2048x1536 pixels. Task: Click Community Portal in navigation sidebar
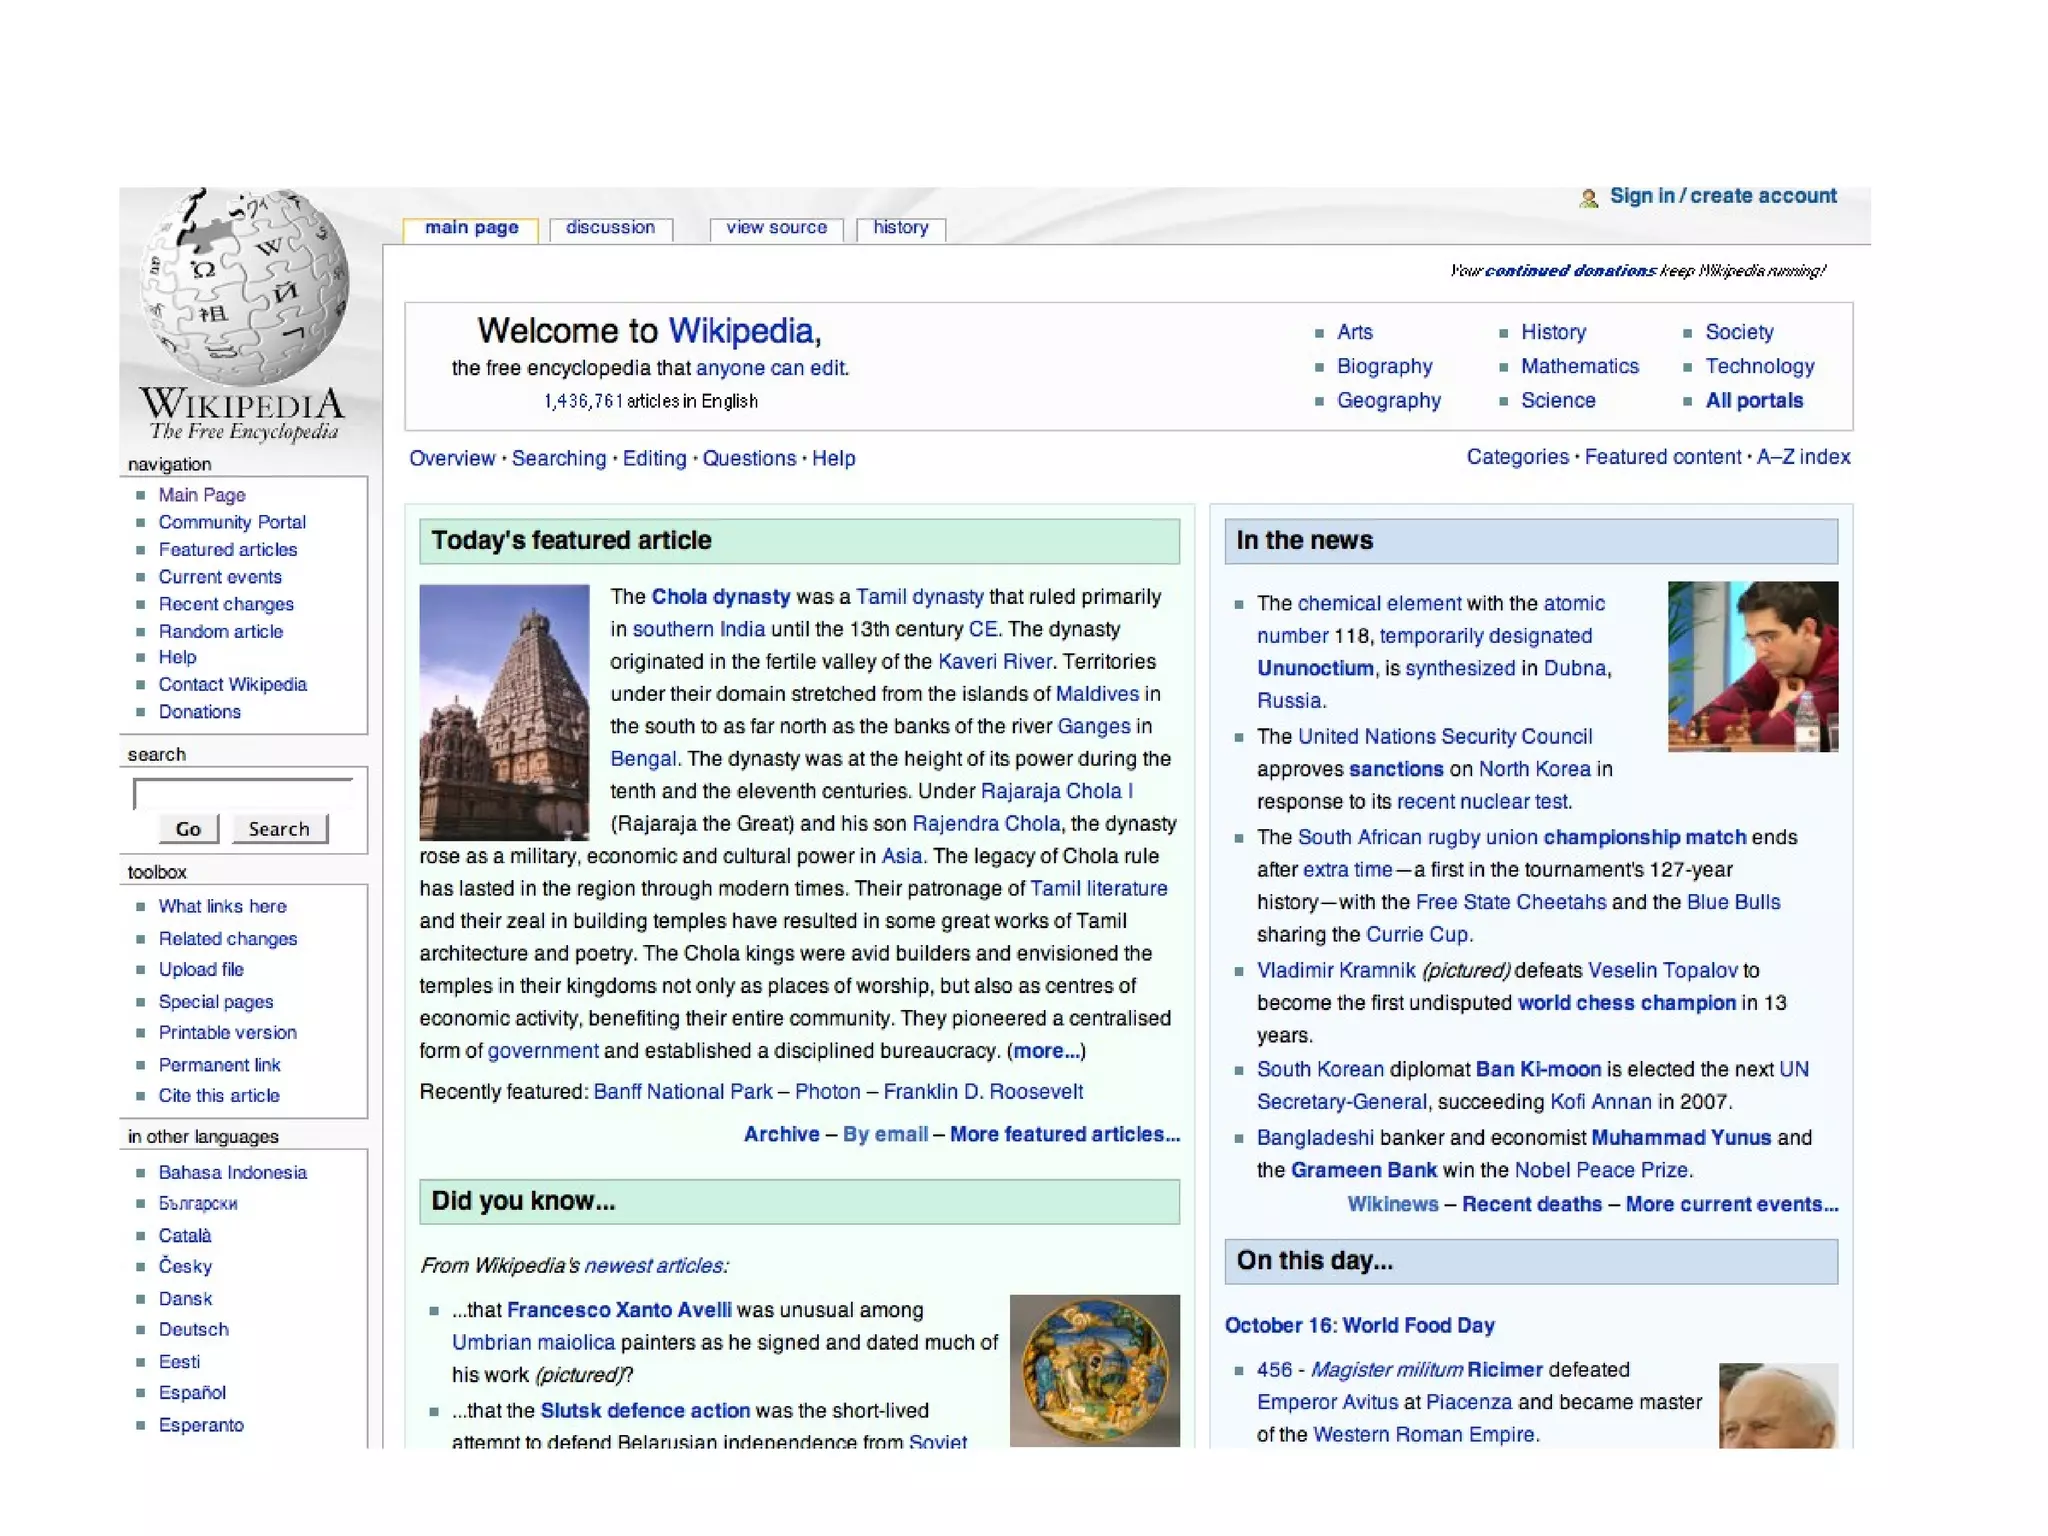click(x=232, y=522)
